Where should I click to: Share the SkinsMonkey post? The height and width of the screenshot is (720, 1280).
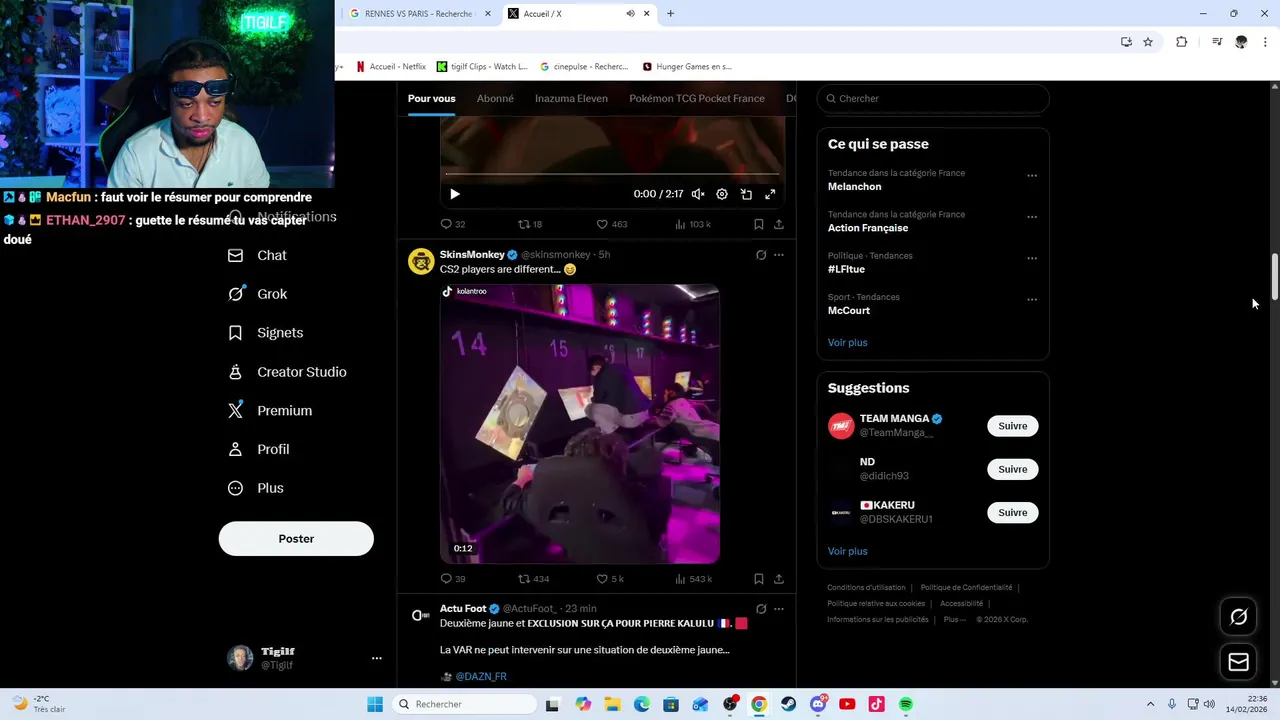[x=779, y=579]
